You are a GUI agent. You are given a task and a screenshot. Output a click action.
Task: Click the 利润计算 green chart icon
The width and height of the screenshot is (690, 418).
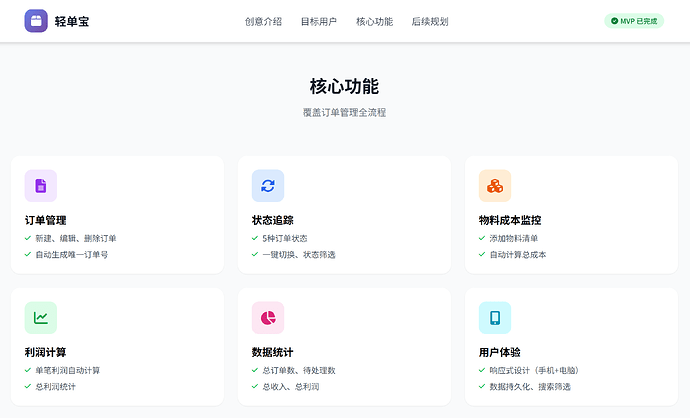(x=41, y=318)
